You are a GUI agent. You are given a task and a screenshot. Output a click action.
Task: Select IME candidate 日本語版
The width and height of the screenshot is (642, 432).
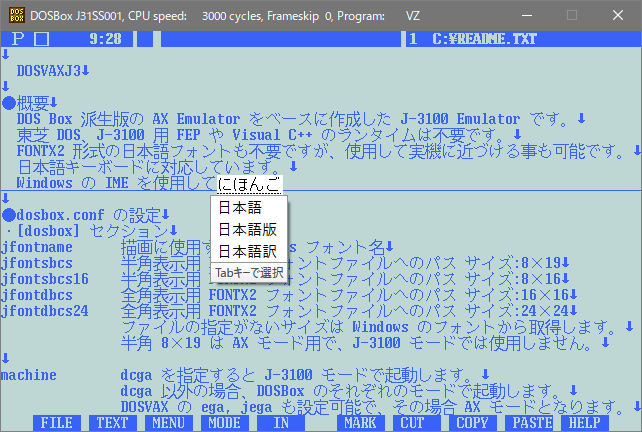tap(249, 229)
